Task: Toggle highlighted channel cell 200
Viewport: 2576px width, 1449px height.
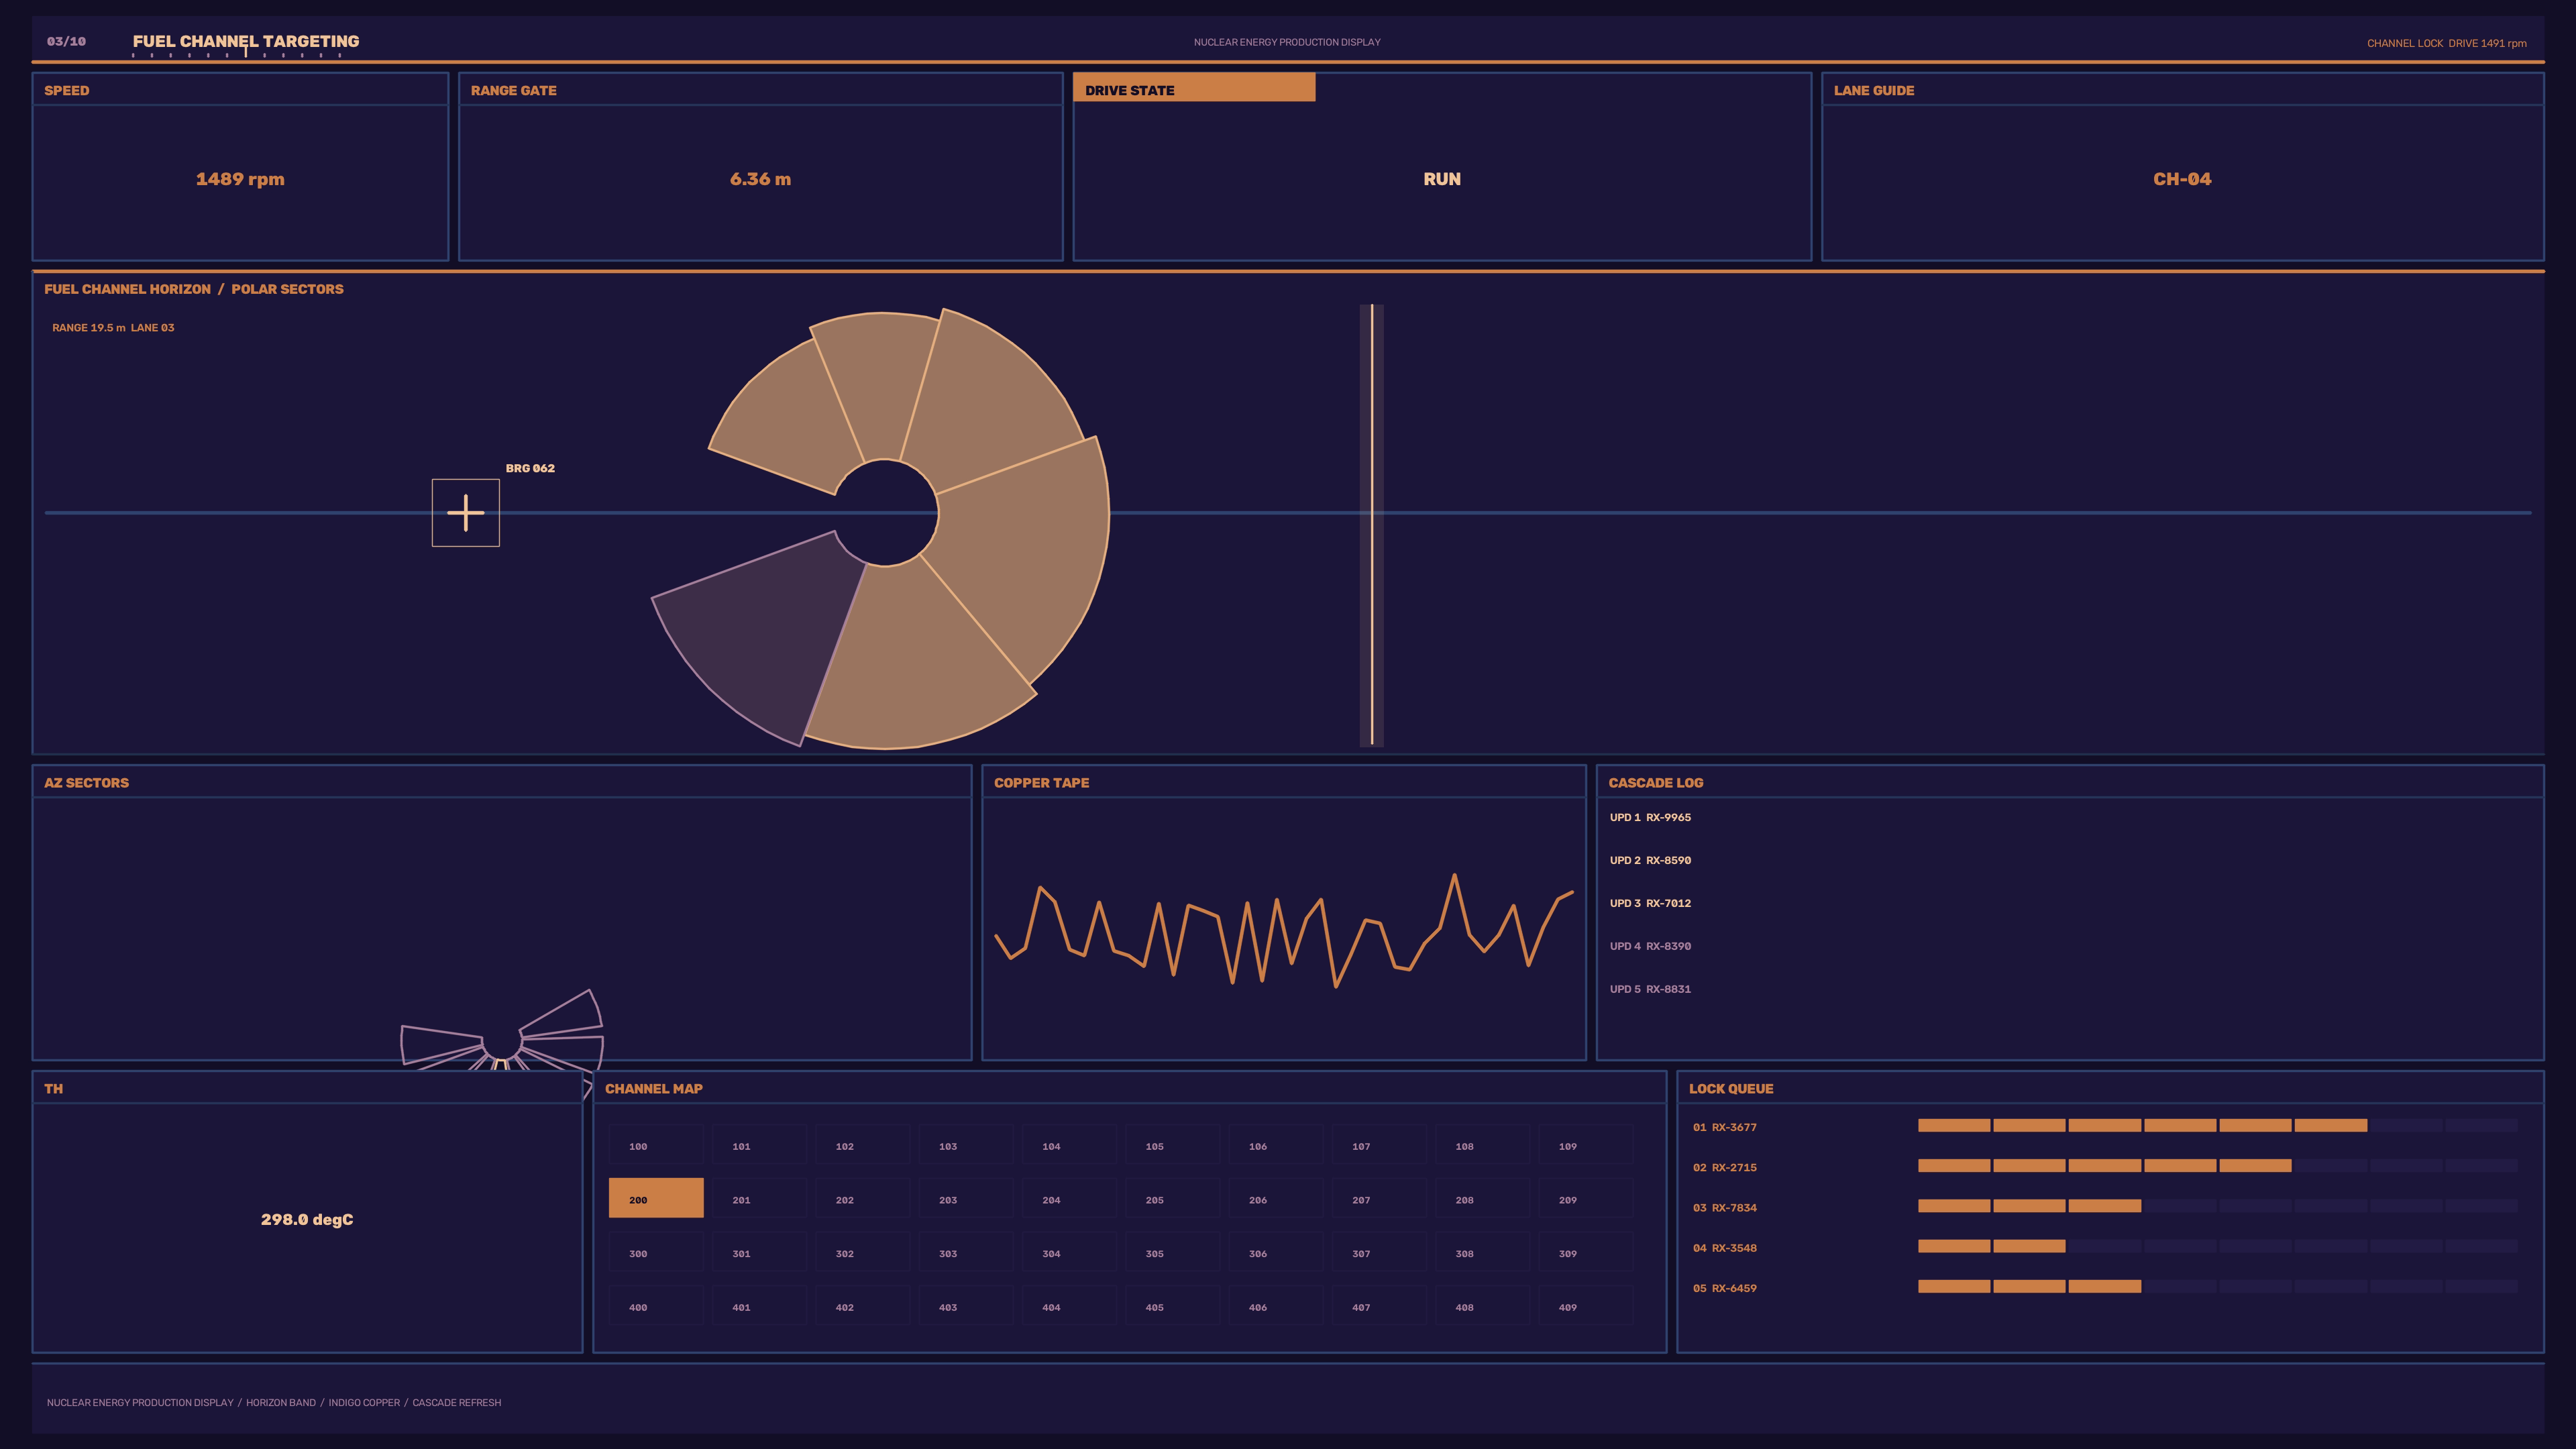Action: point(656,1198)
